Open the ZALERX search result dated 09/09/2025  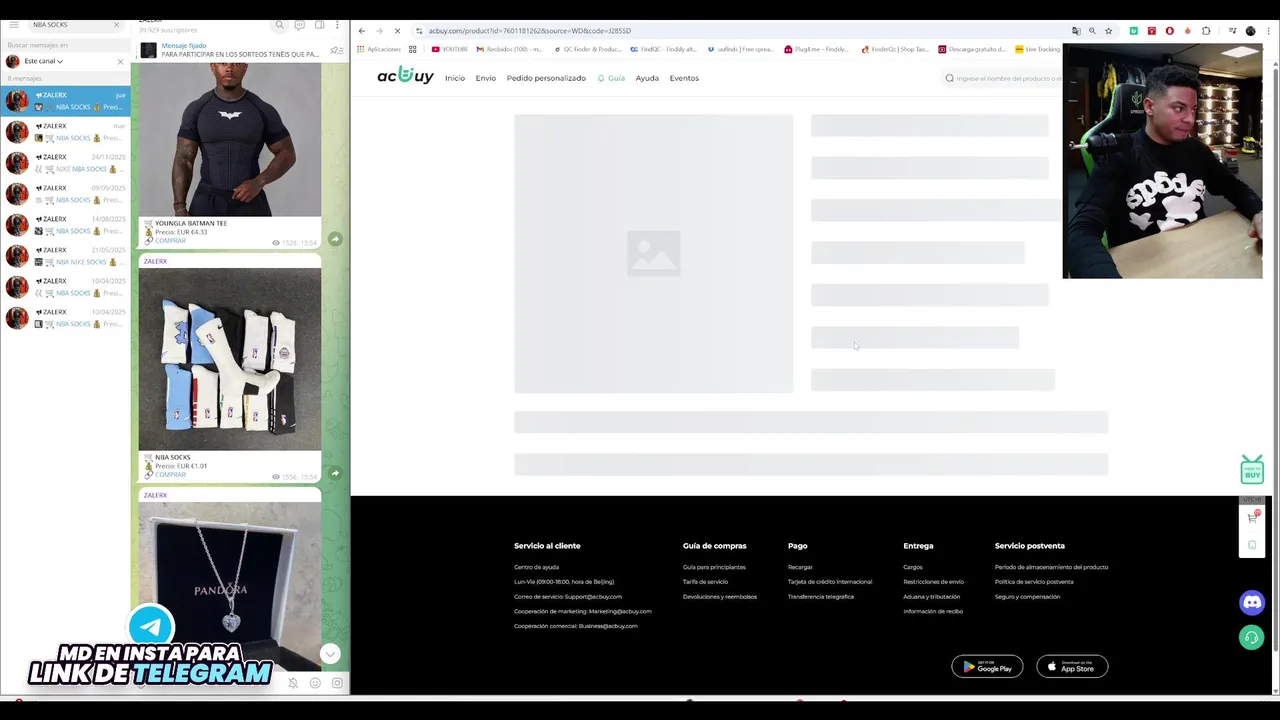[65, 194]
